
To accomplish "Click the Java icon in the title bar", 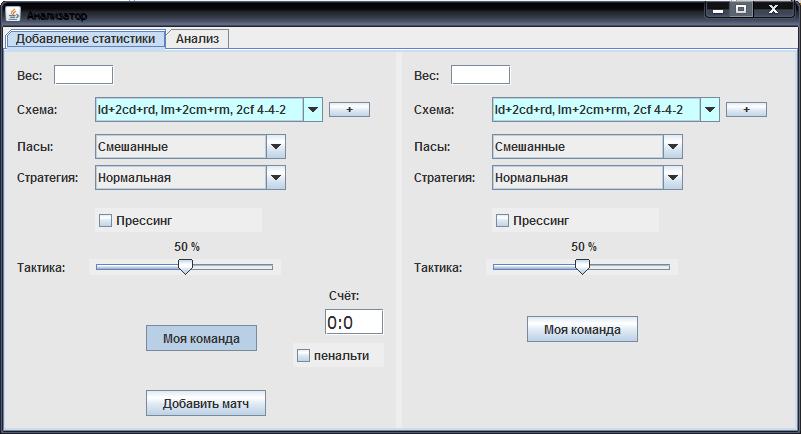I will pyautogui.click(x=13, y=14).
